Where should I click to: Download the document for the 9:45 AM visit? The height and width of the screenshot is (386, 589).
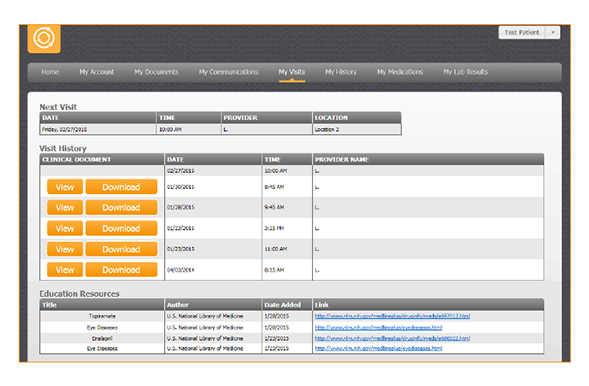pos(121,208)
